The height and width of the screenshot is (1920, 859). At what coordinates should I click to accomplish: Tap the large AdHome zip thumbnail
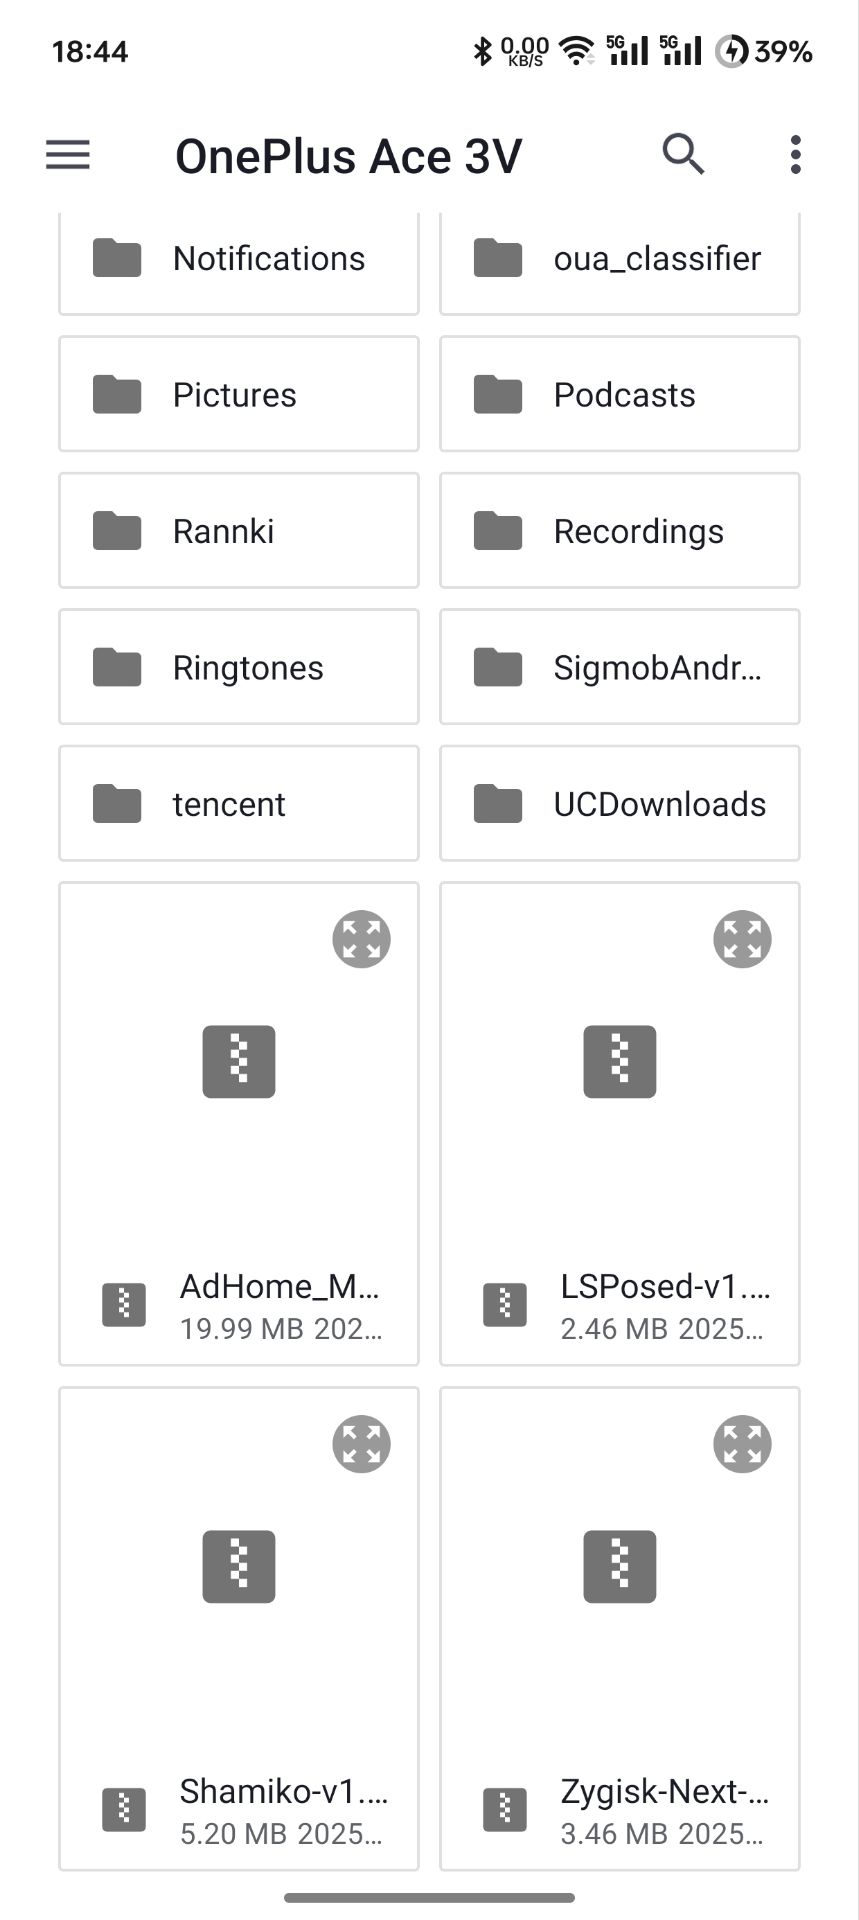coord(239,1062)
